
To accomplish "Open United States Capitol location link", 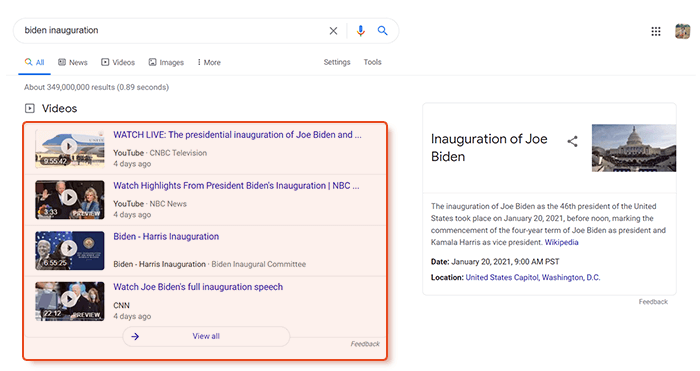I will point(502,277).
